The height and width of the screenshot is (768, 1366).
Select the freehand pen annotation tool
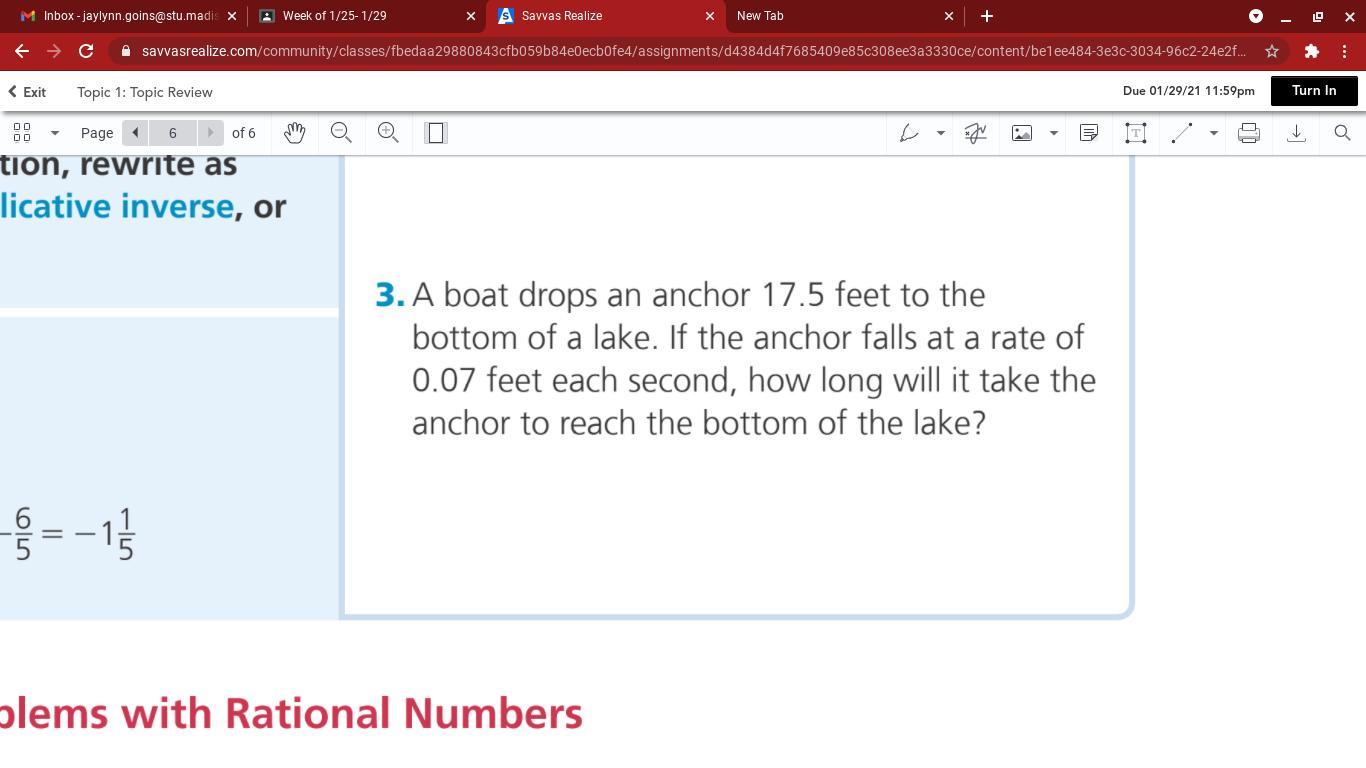pos(909,133)
